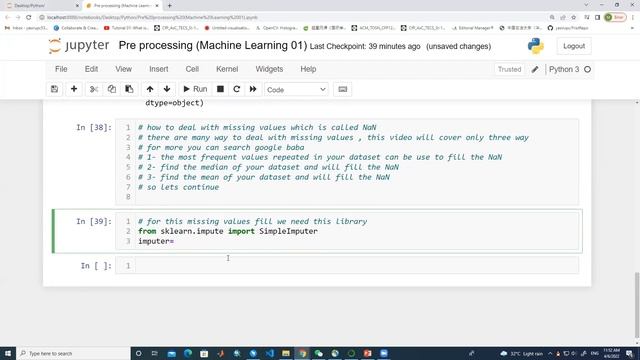Restart kernel and run all cells
The width and height of the screenshot is (640, 360).
pyautogui.click(x=253, y=89)
